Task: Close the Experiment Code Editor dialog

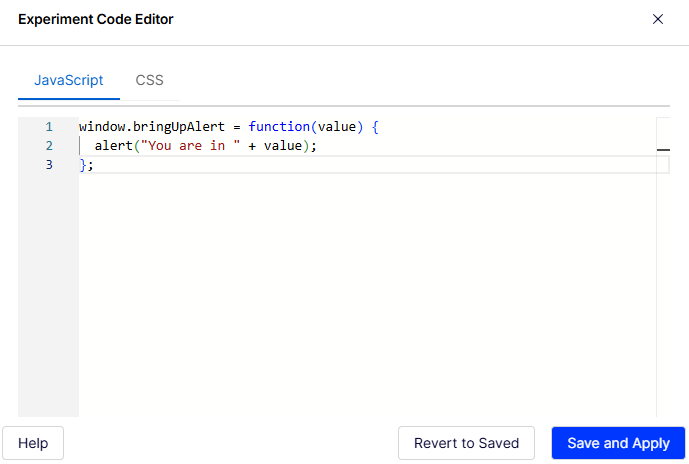Action: click(x=658, y=19)
